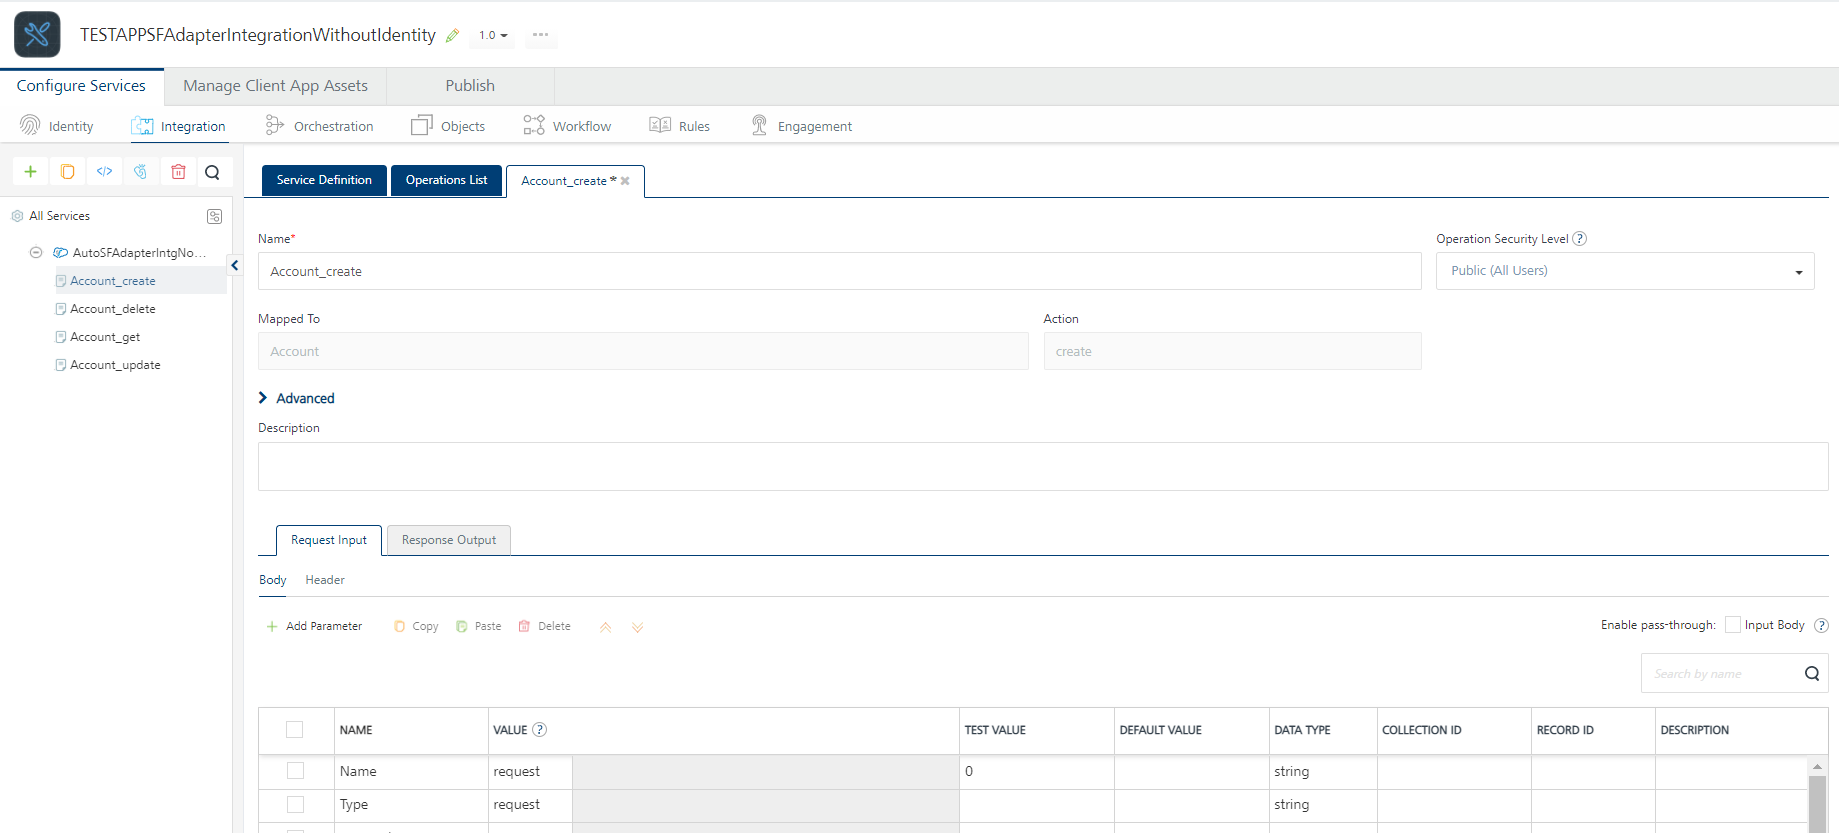Viewport: 1839px width, 833px height.
Task: Click the search-by-name magnifier icon
Action: [x=1812, y=674]
